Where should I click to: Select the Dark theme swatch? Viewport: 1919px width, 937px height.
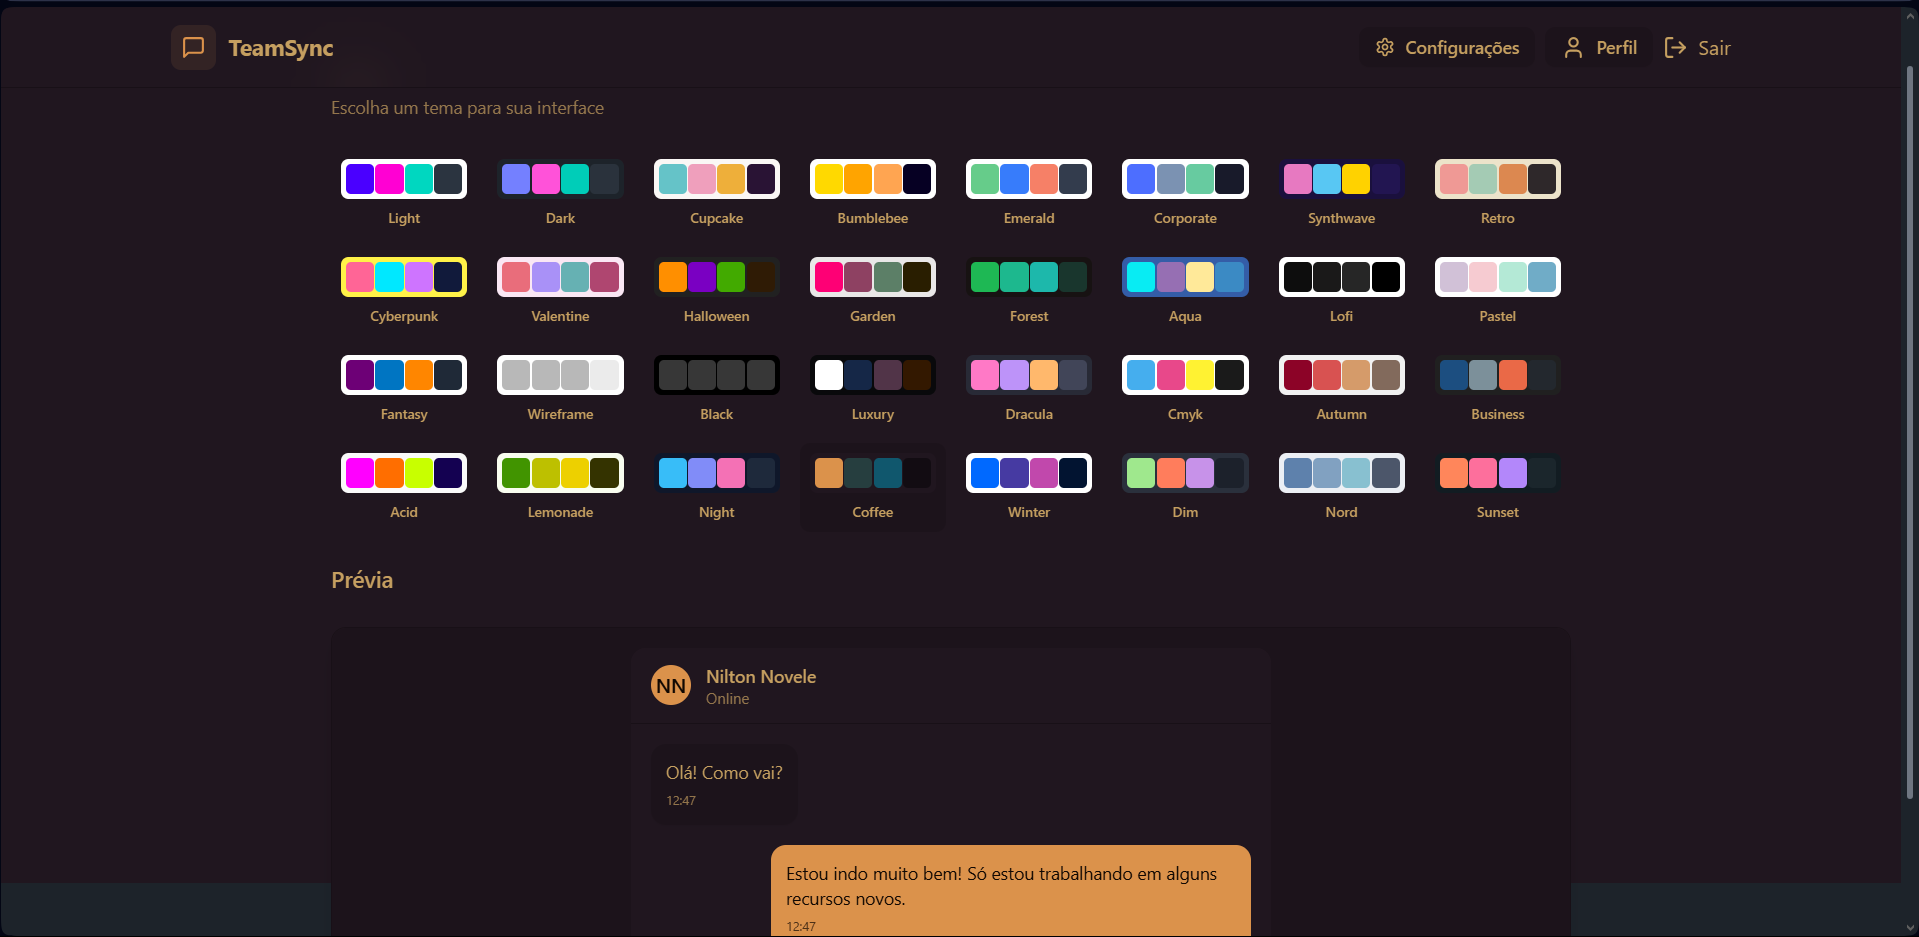560,179
